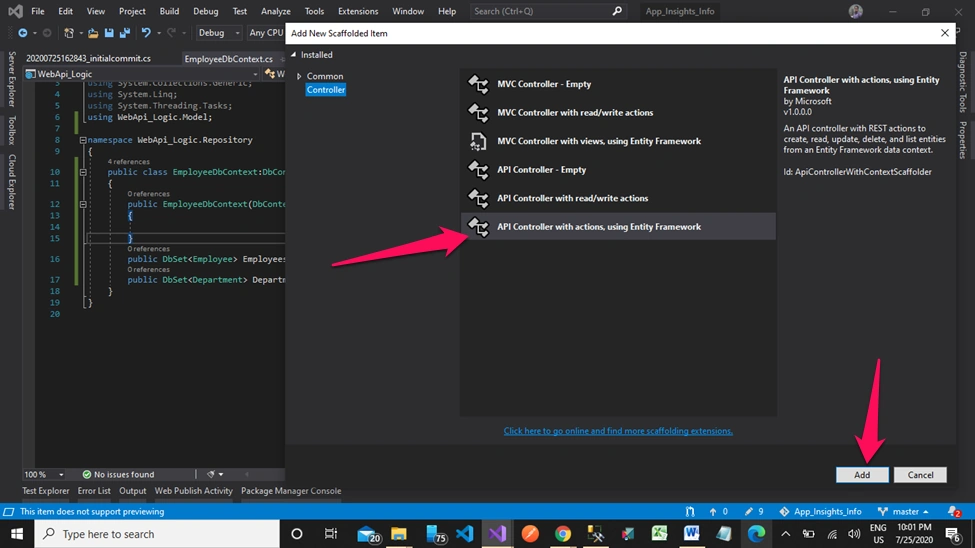Open Excel from the taskbar
The height and width of the screenshot is (548, 975).
(x=659, y=534)
